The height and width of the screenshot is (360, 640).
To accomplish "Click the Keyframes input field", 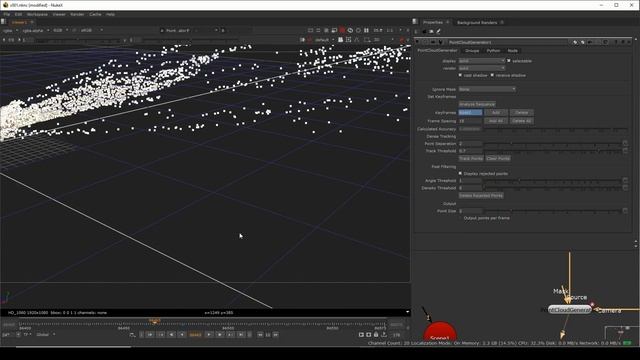I will click(470, 112).
